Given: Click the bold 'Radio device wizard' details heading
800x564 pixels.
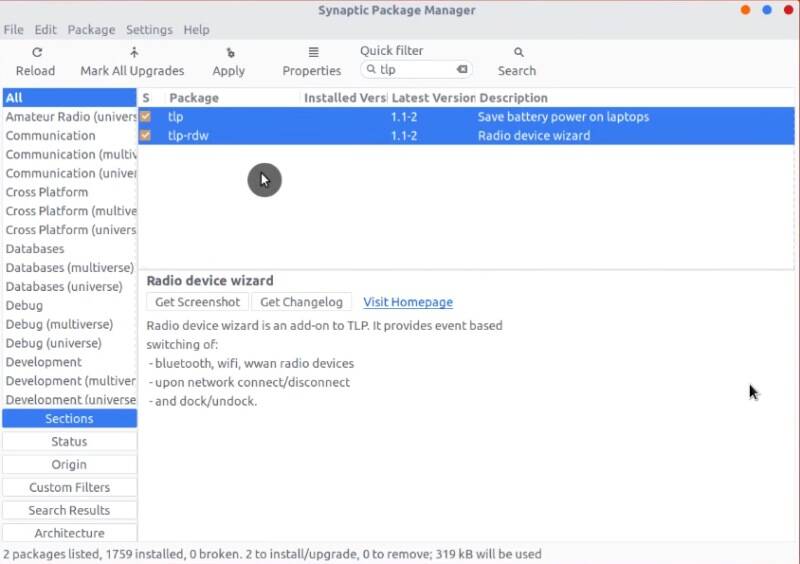Looking at the screenshot, I should click(x=210, y=281).
